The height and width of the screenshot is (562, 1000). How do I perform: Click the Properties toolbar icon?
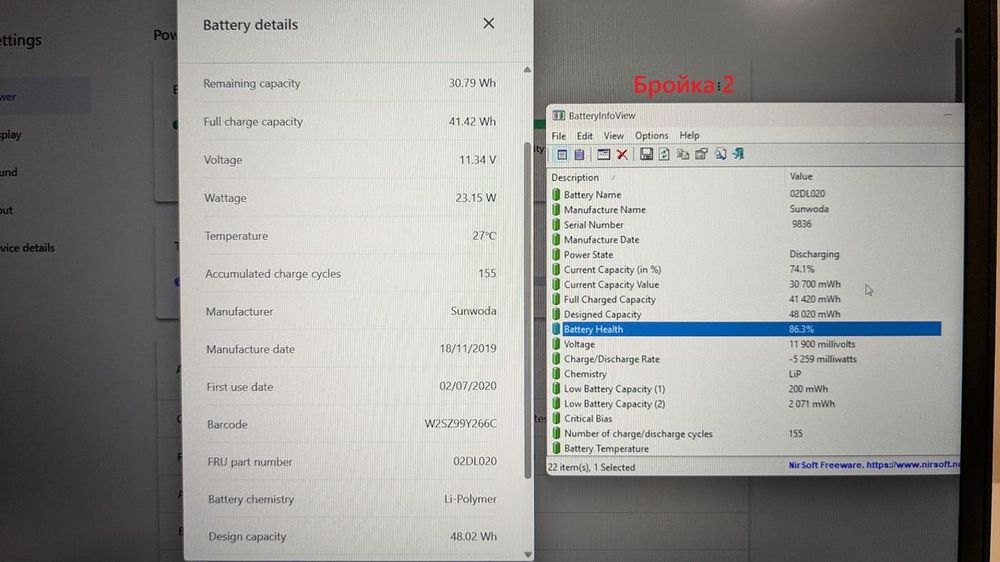[x=701, y=154]
